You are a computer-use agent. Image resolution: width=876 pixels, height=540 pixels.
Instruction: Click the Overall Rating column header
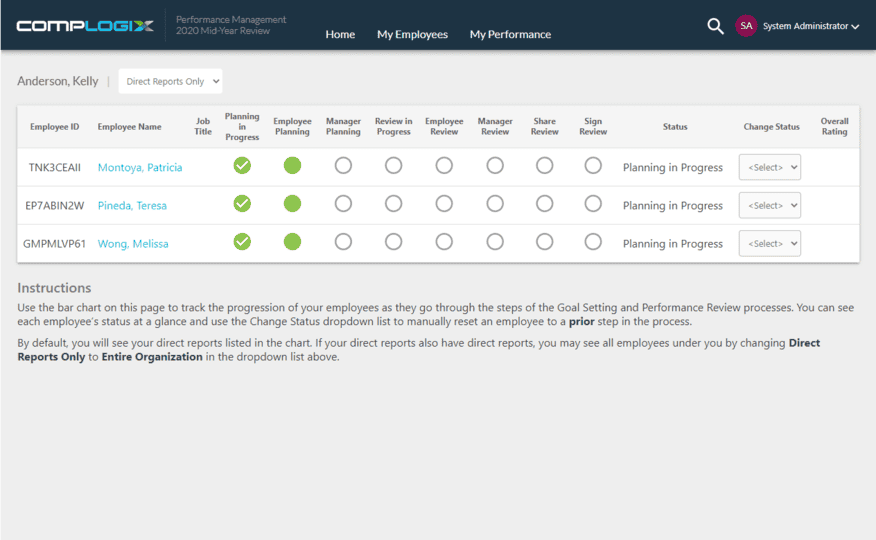click(x=835, y=126)
